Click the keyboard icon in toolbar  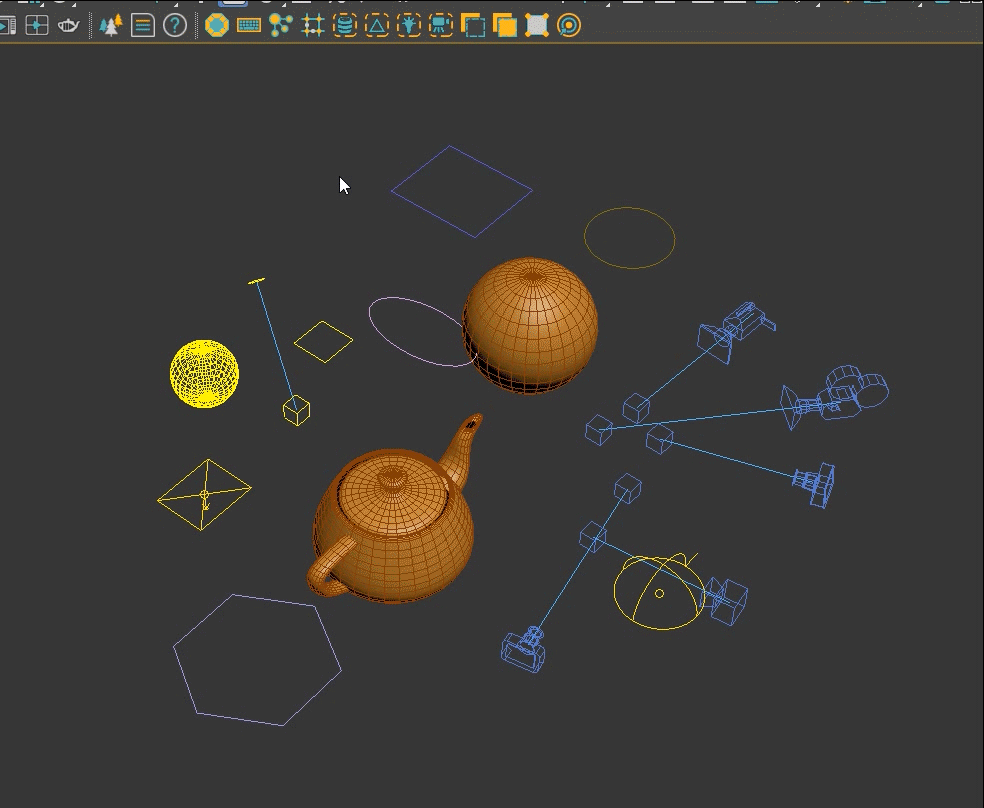(x=249, y=25)
